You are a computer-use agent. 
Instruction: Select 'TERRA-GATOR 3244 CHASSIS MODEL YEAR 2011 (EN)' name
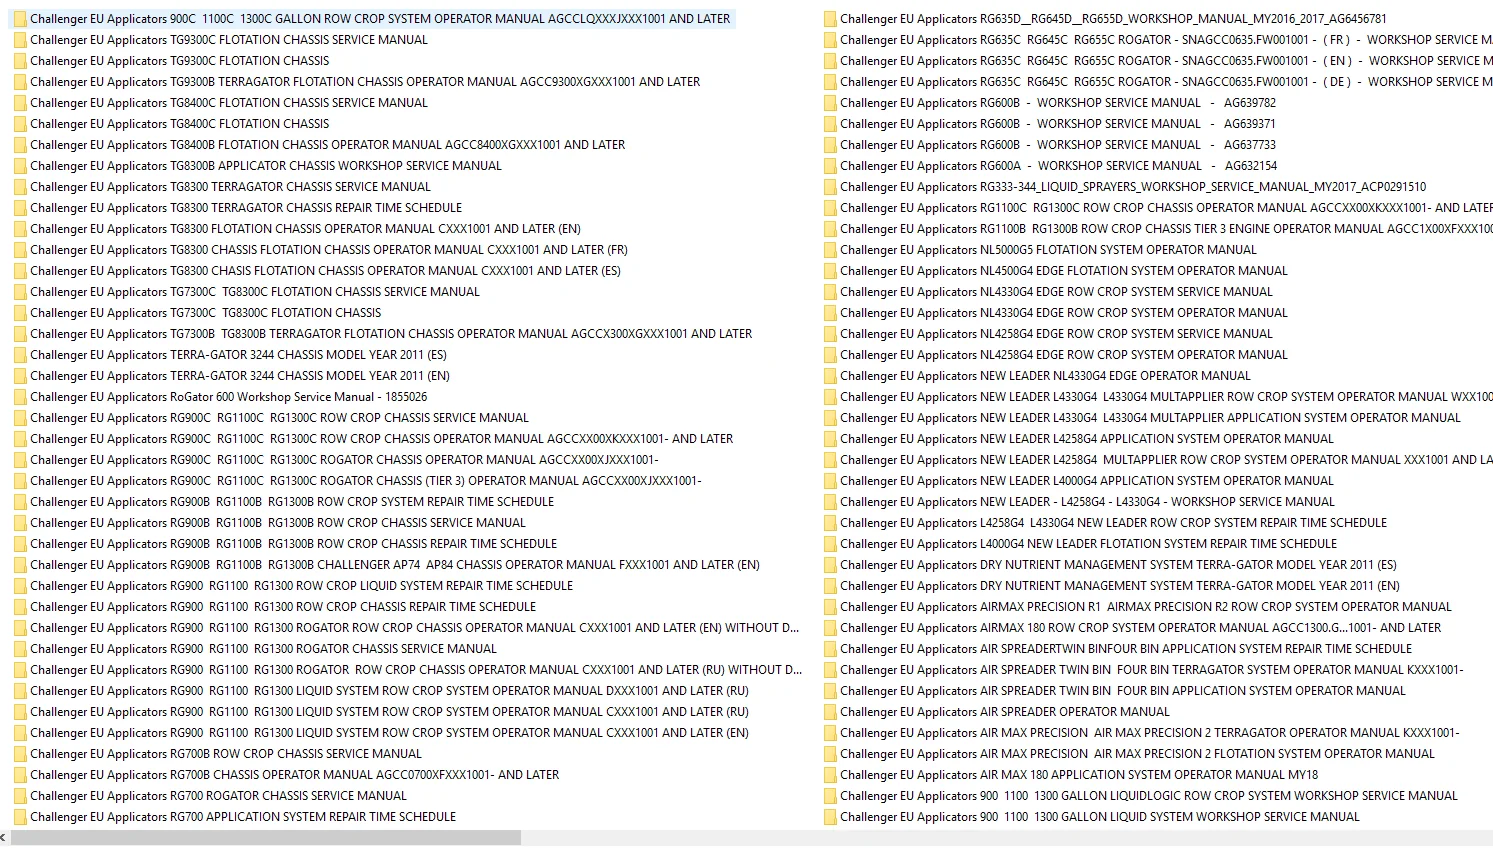(x=240, y=376)
